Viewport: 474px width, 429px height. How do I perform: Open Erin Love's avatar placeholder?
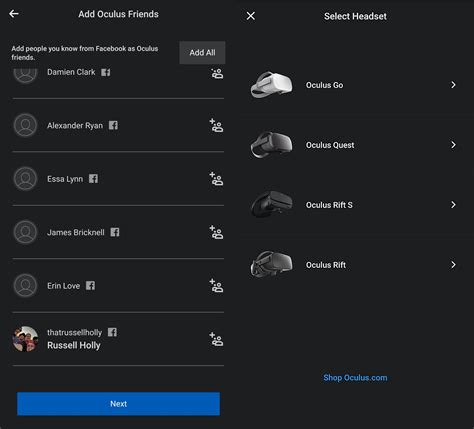[25, 285]
